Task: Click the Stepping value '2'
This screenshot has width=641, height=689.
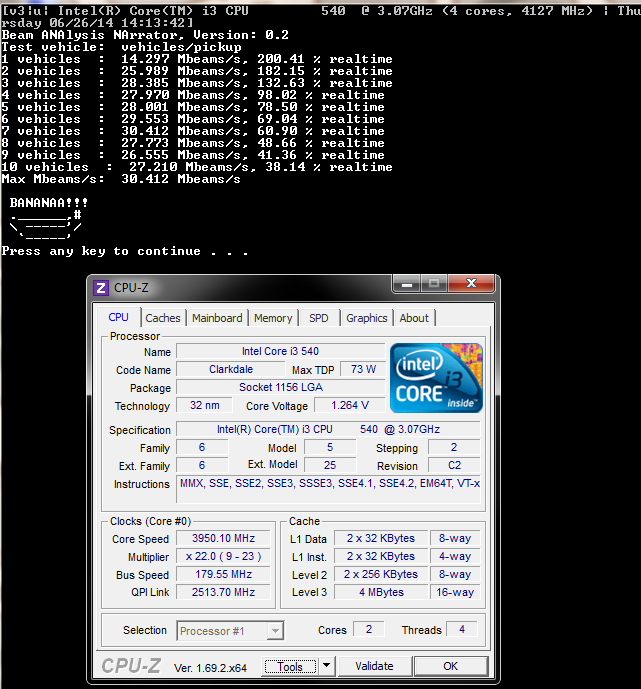Action: [454, 447]
